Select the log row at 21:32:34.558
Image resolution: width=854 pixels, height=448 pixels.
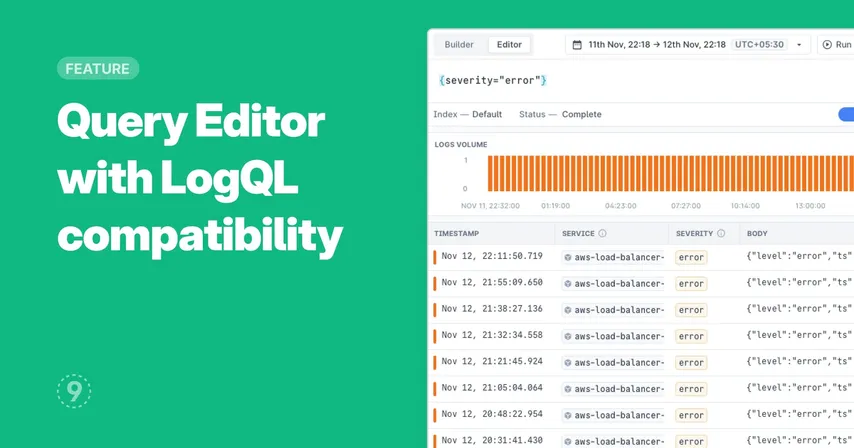click(x=641, y=336)
